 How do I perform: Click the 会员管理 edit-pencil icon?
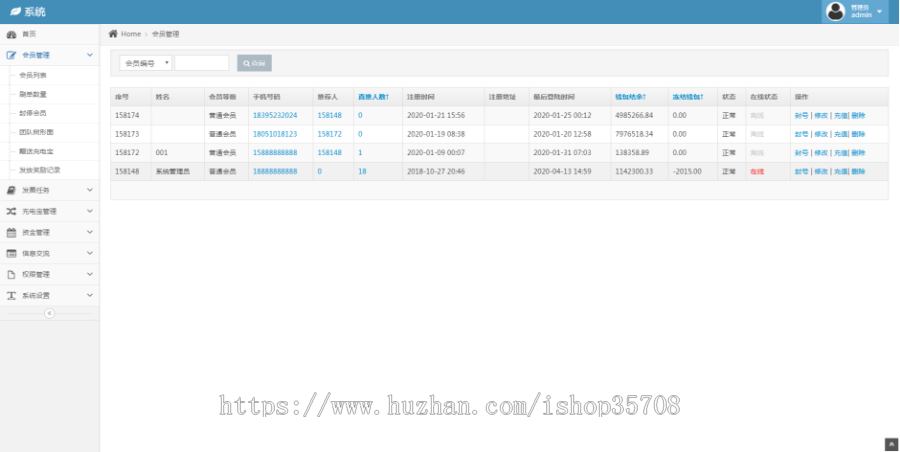pos(11,55)
